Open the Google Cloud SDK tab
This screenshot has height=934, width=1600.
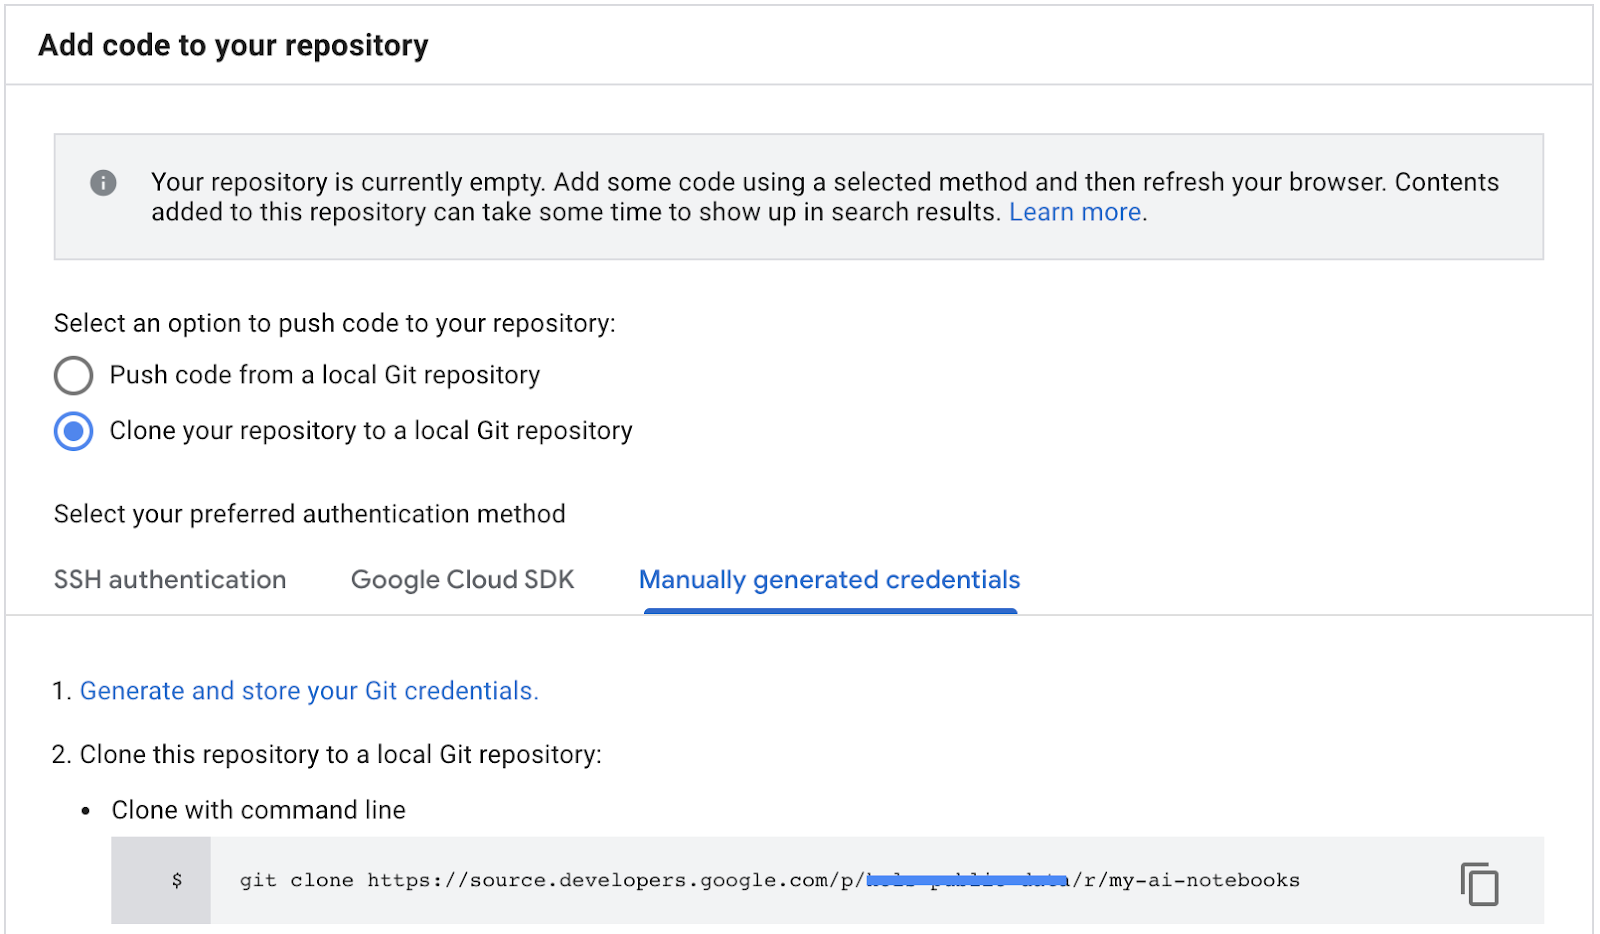tap(462, 580)
